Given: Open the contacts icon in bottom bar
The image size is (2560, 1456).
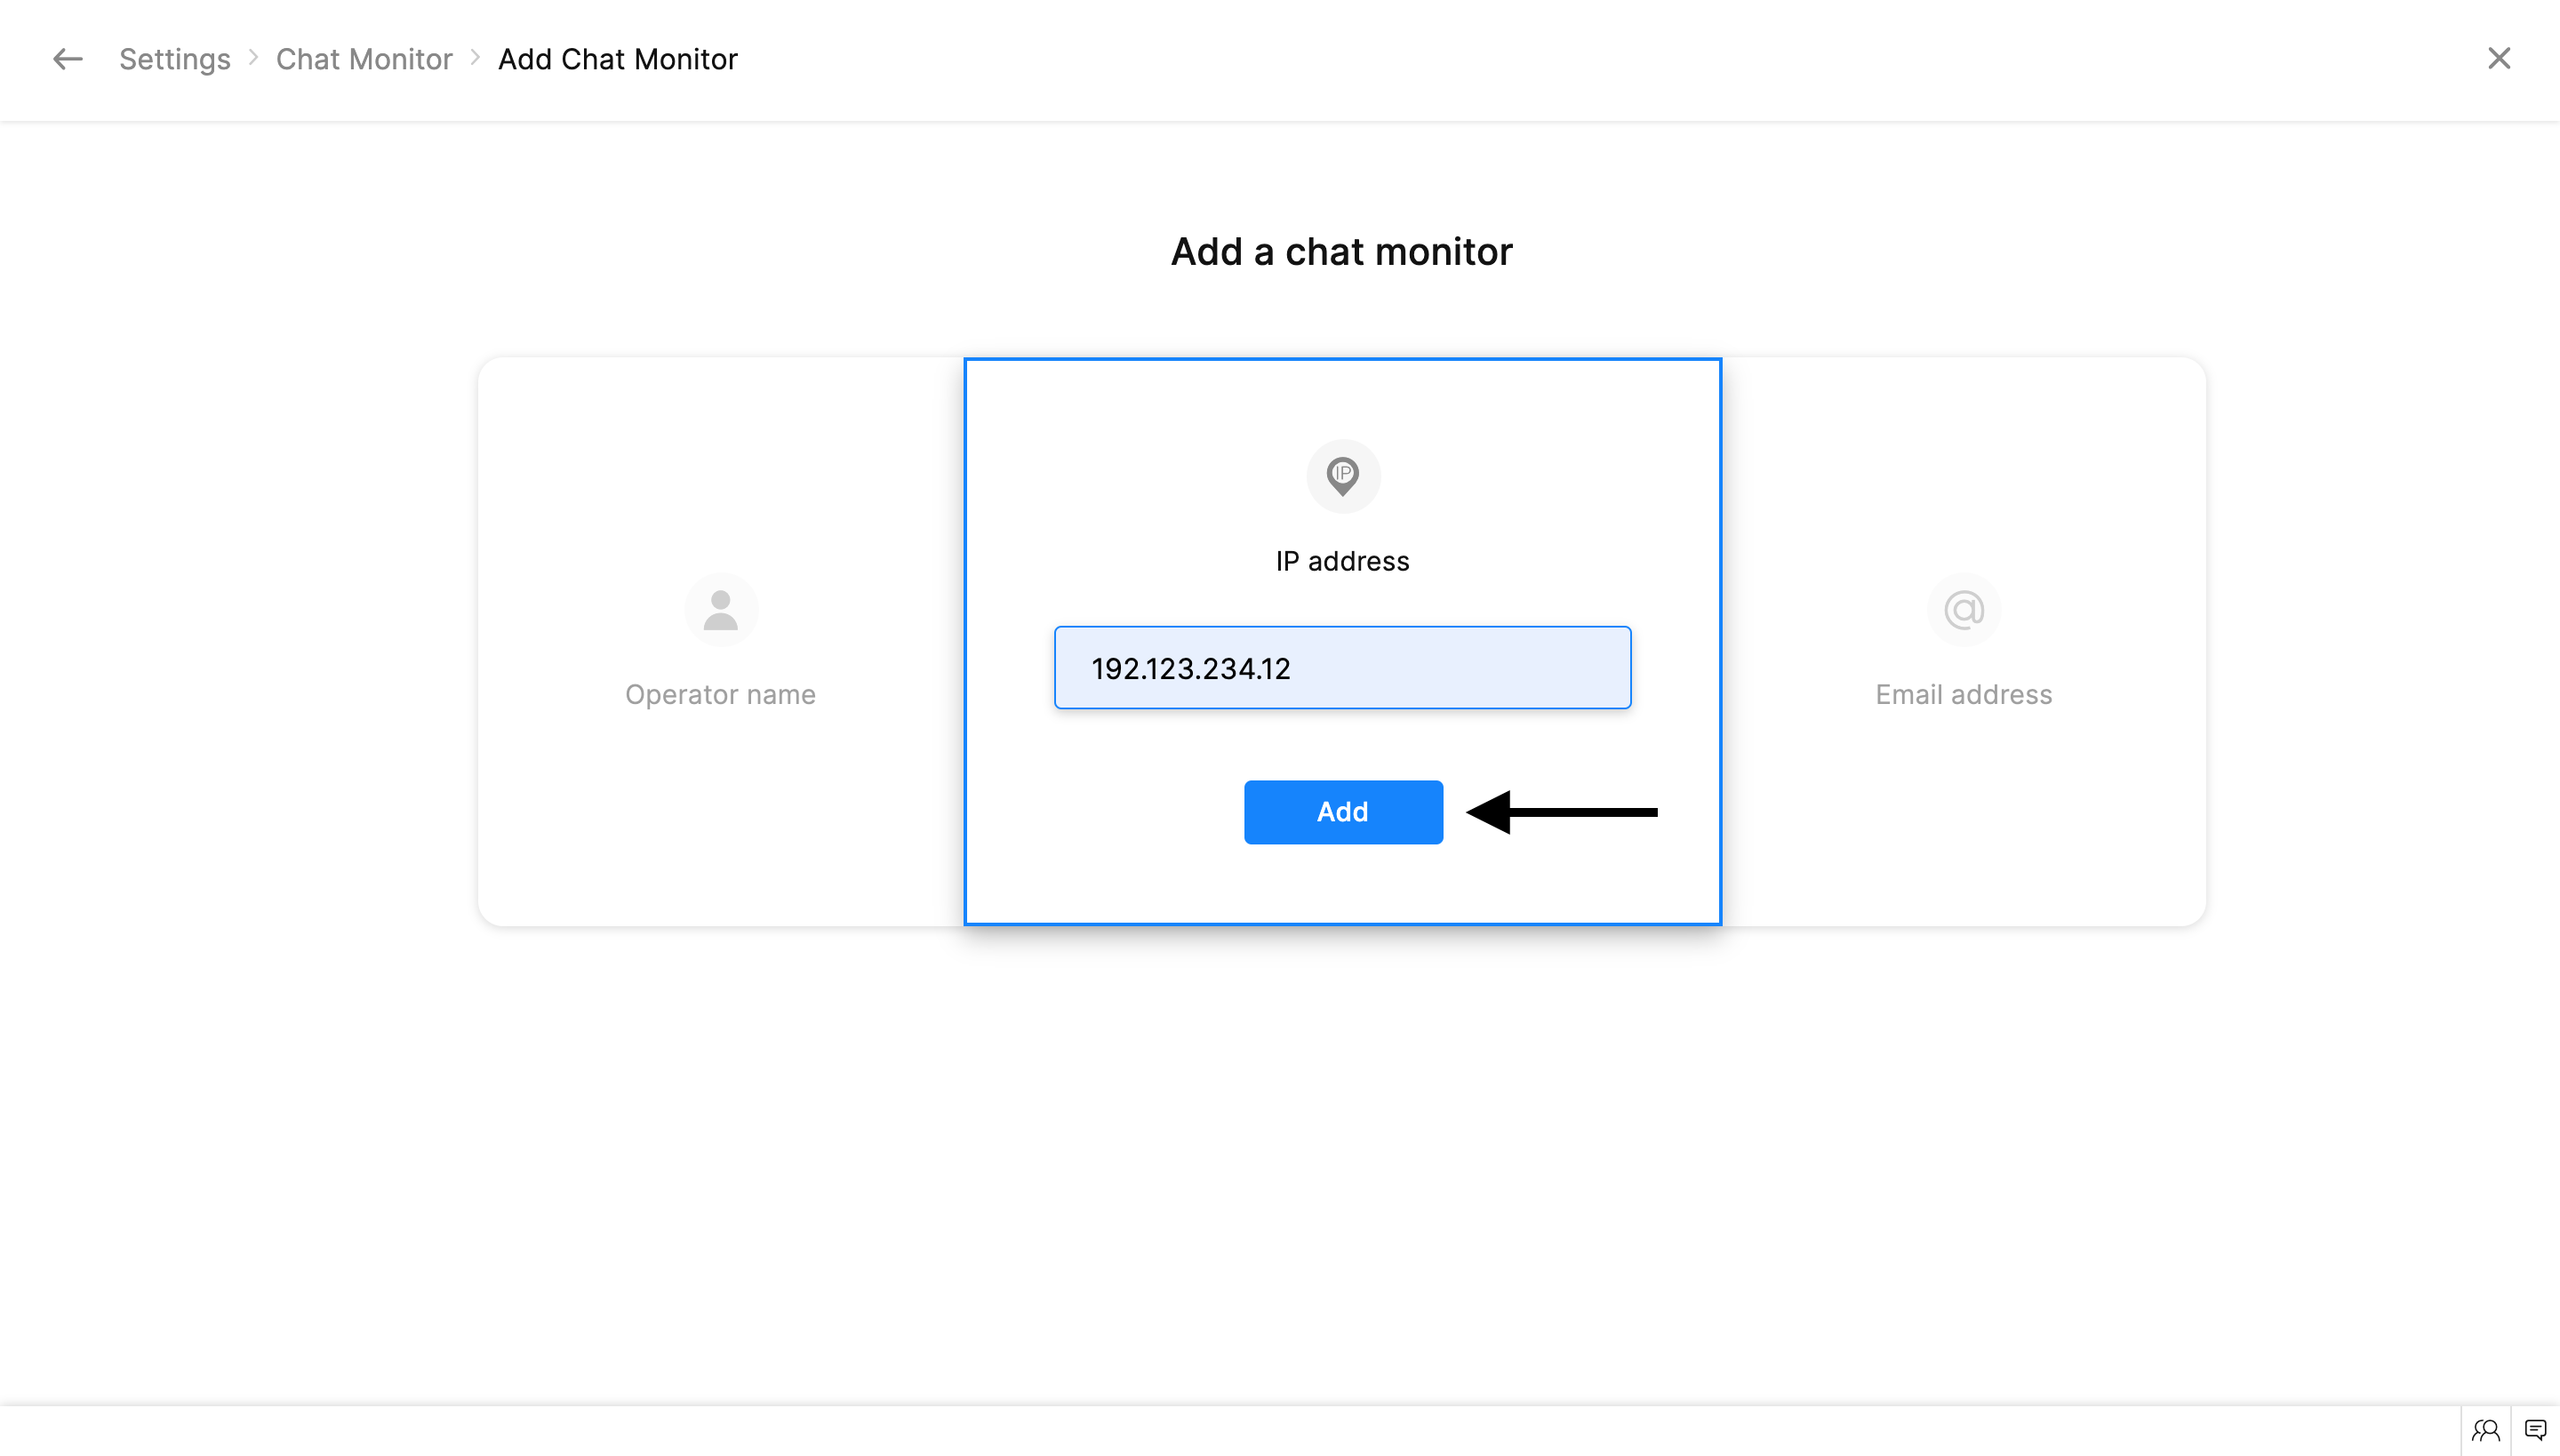Looking at the screenshot, I should coord(2485,1430).
